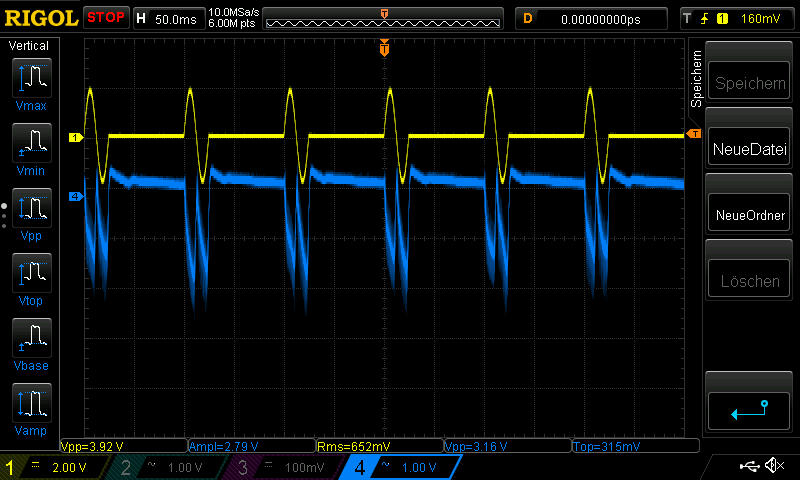Select the Vtop measurement icon
800x480 pixels.
[32, 273]
